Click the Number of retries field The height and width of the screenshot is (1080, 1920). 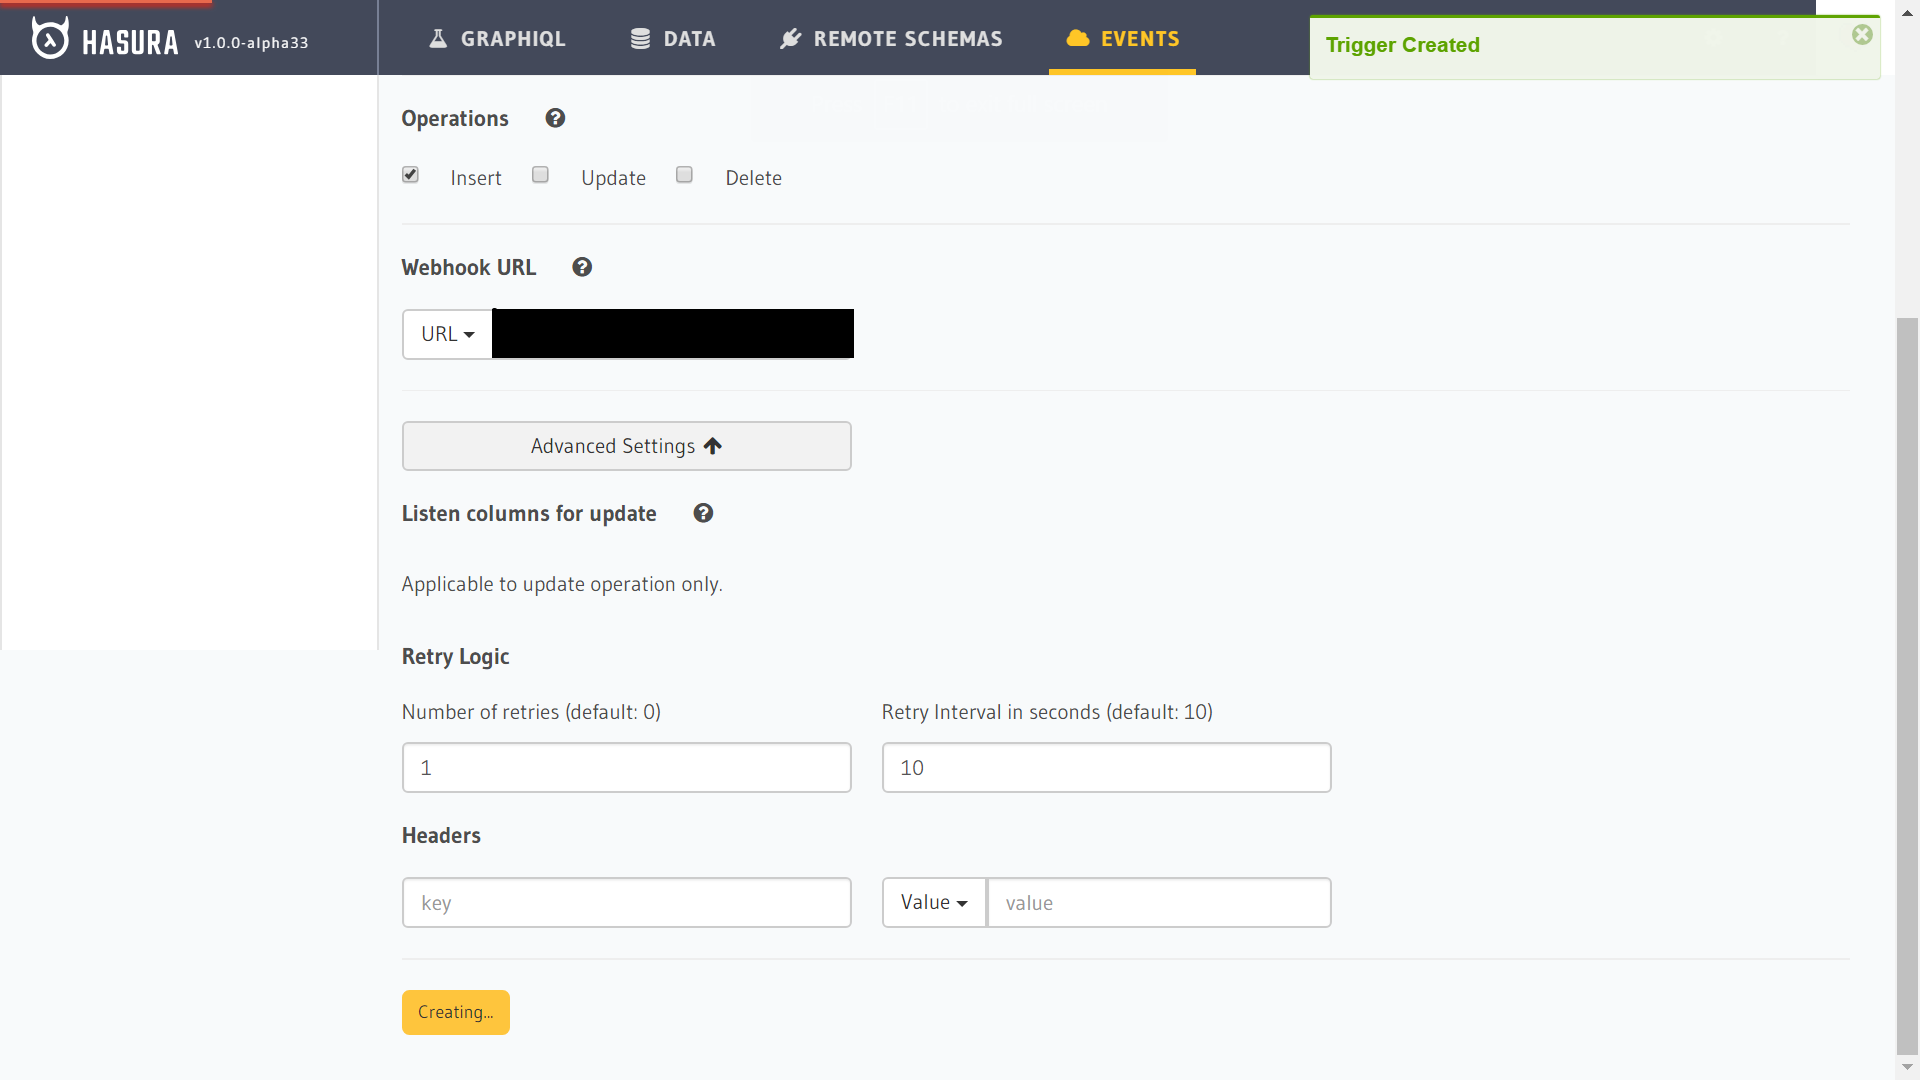click(x=626, y=767)
